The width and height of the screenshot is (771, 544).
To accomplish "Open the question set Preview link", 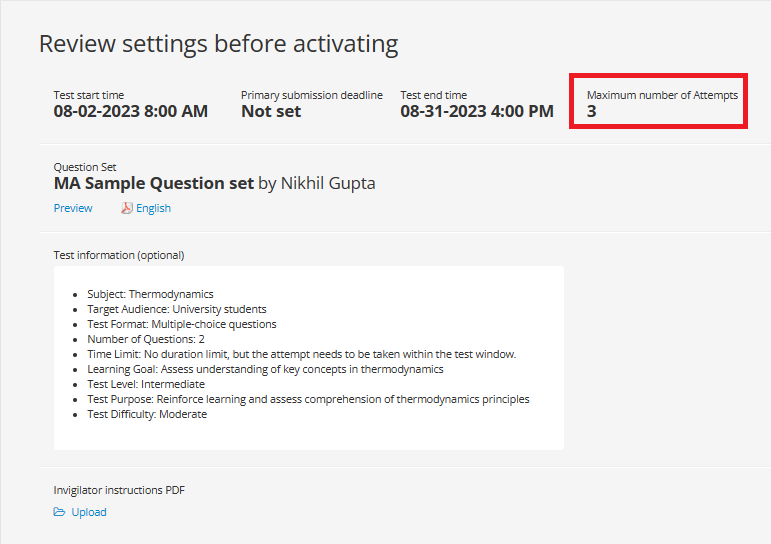I will pos(73,208).
